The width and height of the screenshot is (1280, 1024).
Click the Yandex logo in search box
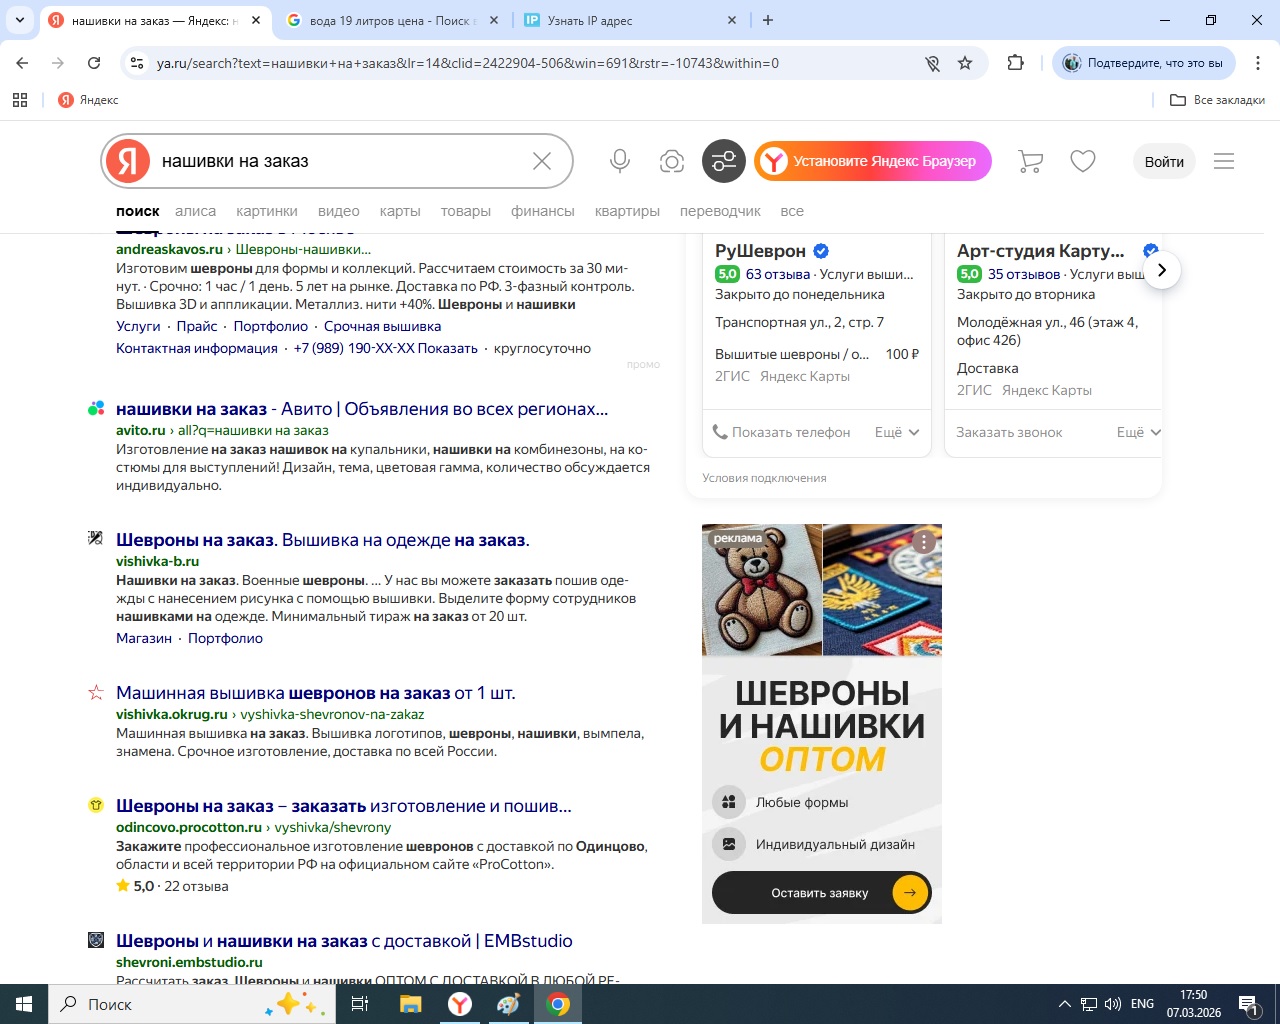point(128,161)
